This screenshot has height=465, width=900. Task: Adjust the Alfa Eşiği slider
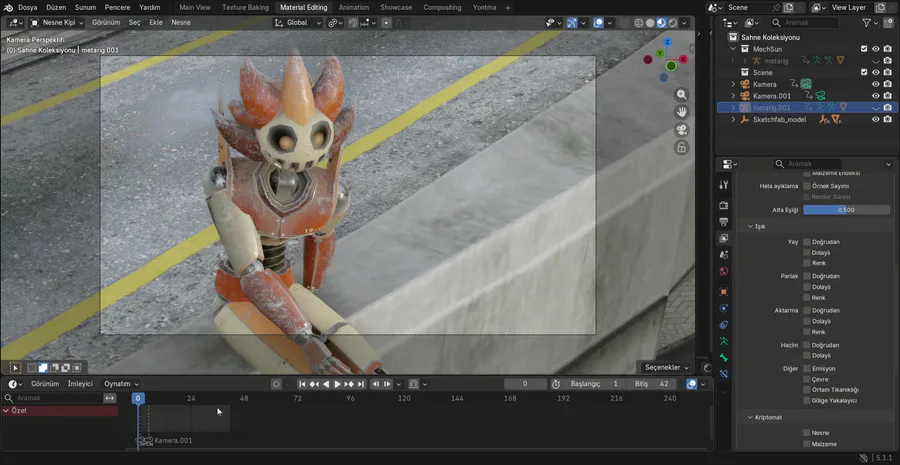(x=846, y=210)
